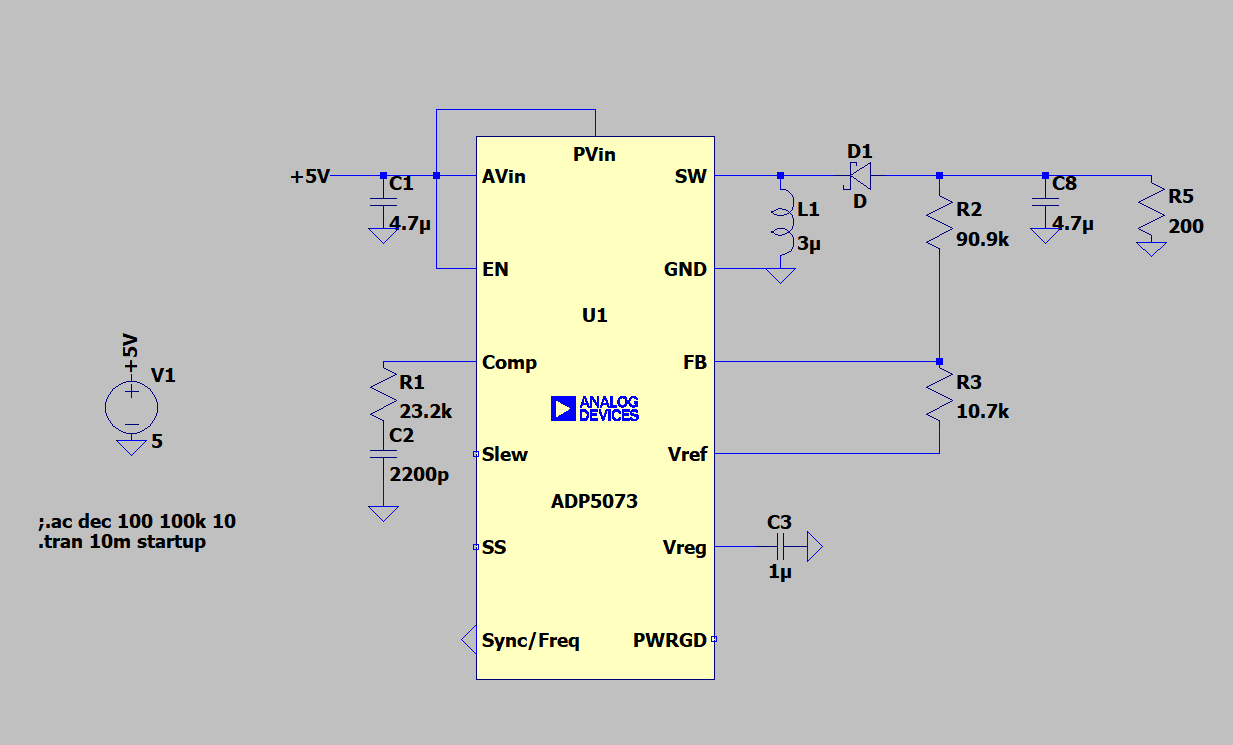Click the ground symbol below C2

point(381,513)
